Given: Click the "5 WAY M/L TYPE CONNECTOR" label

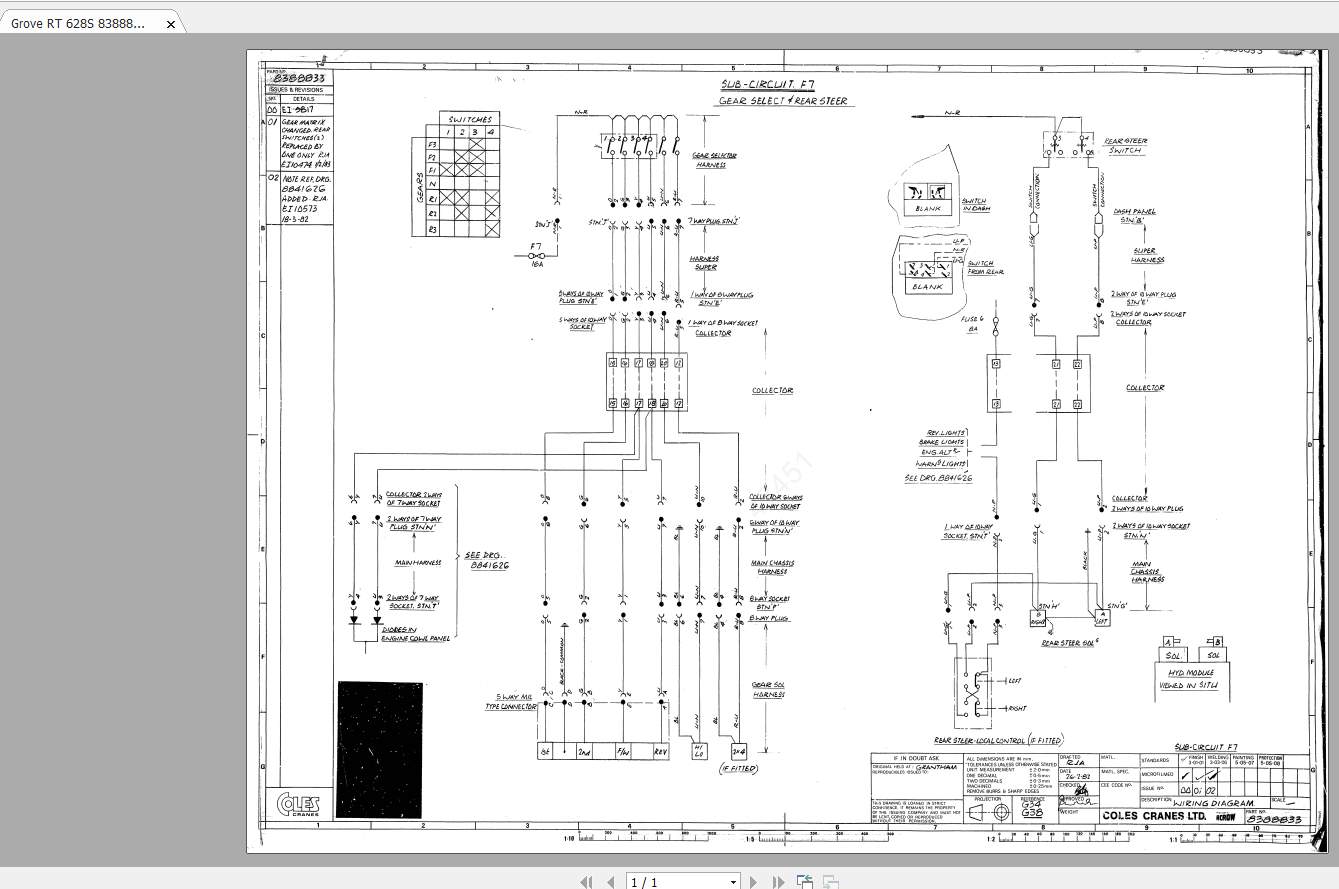Looking at the screenshot, I should click(511, 702).
